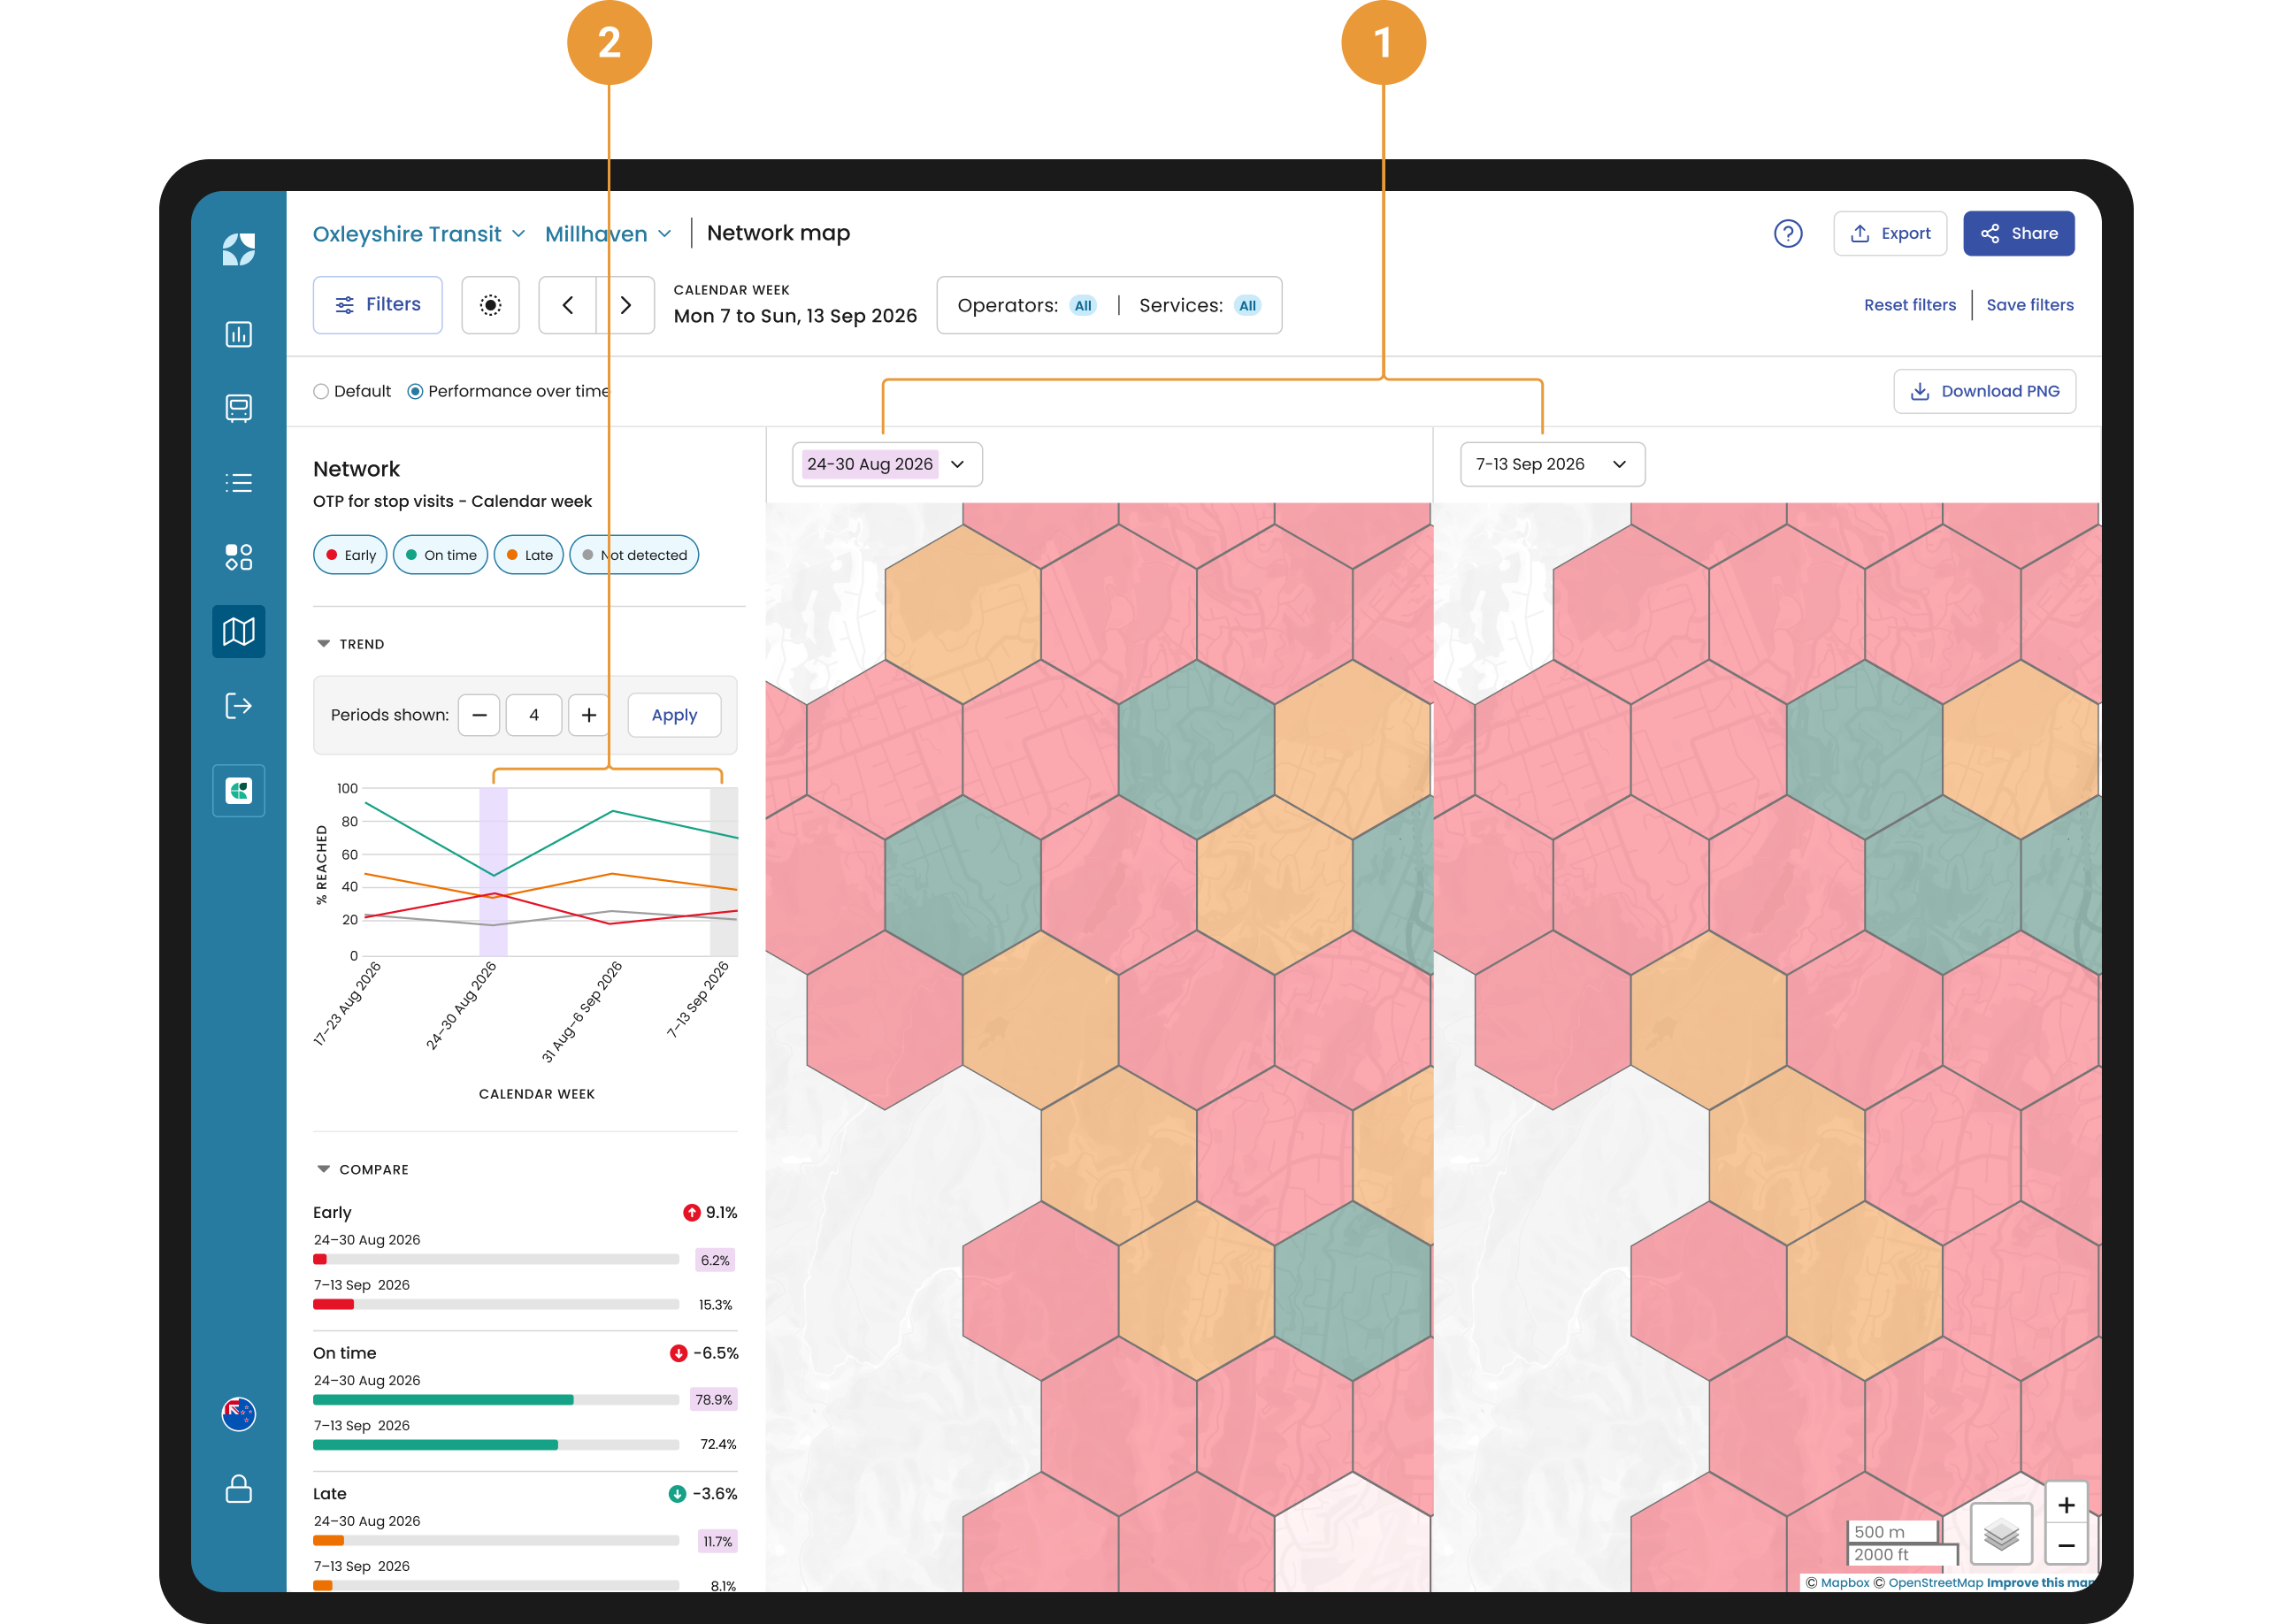Screen dimensions: 2293x1624
Task: Click the logo icon atop the sidebar
Action: 238,249
